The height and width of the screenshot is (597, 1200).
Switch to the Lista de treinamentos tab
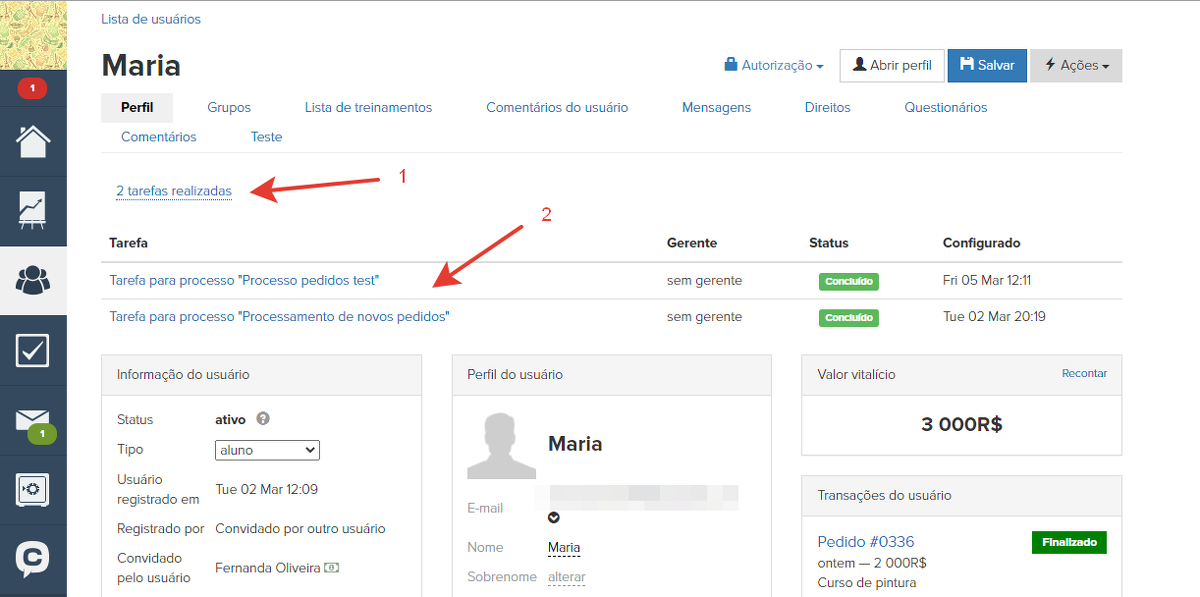(x=368, y=107)
